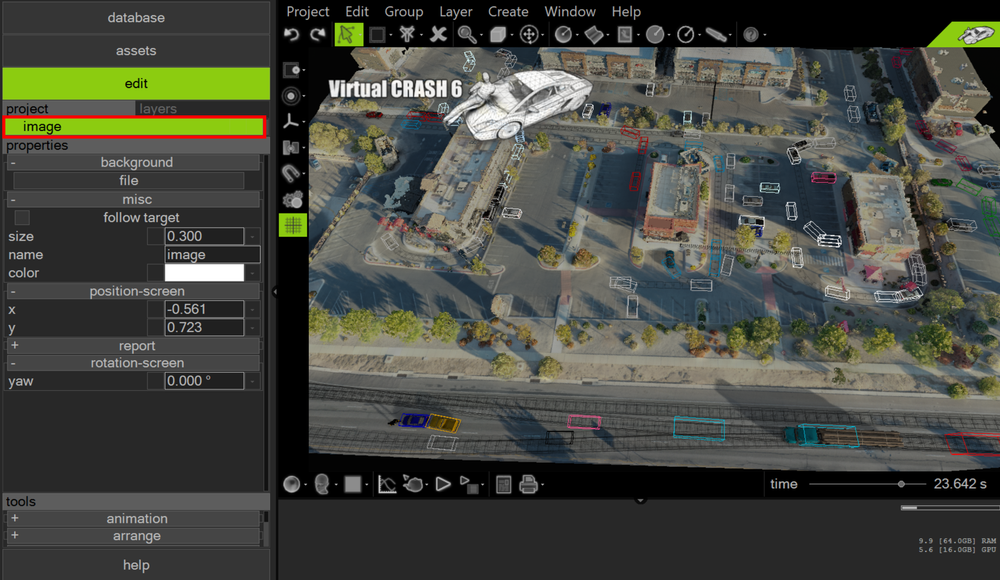Click the magnet snap icon

tap(291, 173)
